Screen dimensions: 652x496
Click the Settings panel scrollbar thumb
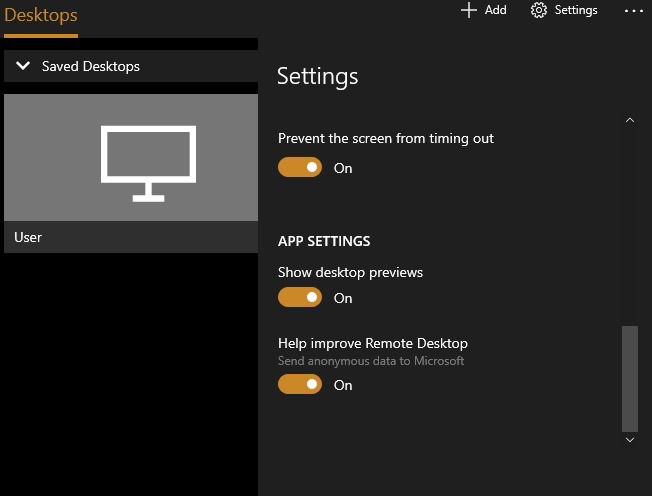(x=630, y=379)
